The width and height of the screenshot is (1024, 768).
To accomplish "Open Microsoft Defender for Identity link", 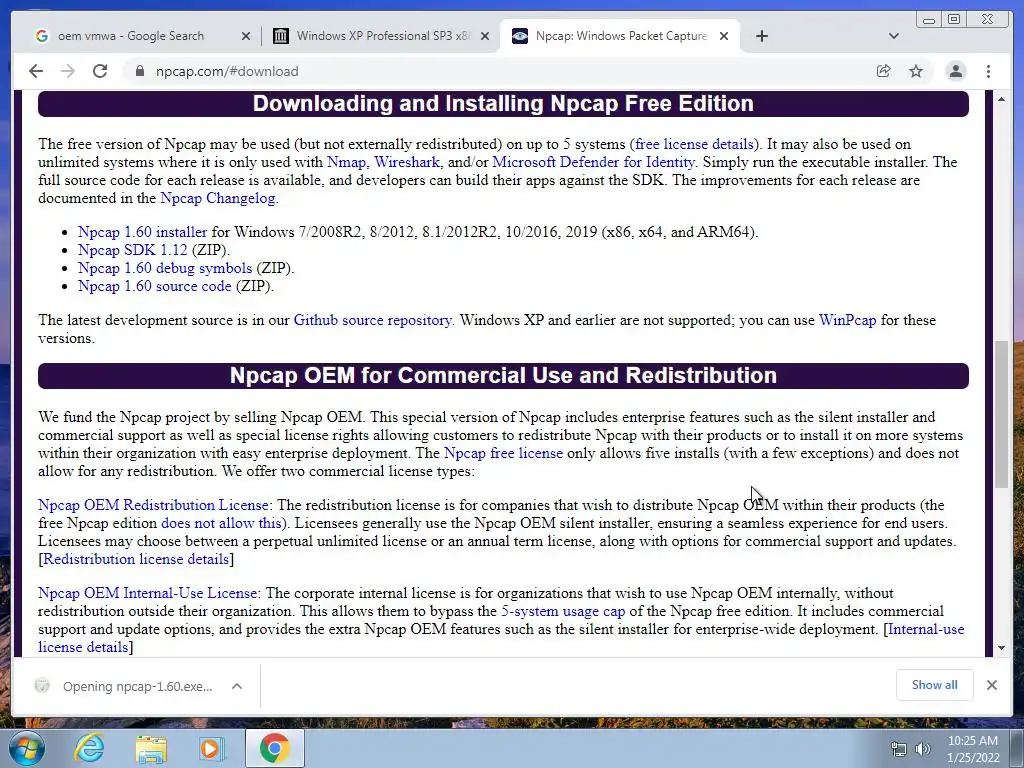I will [593, 162].
